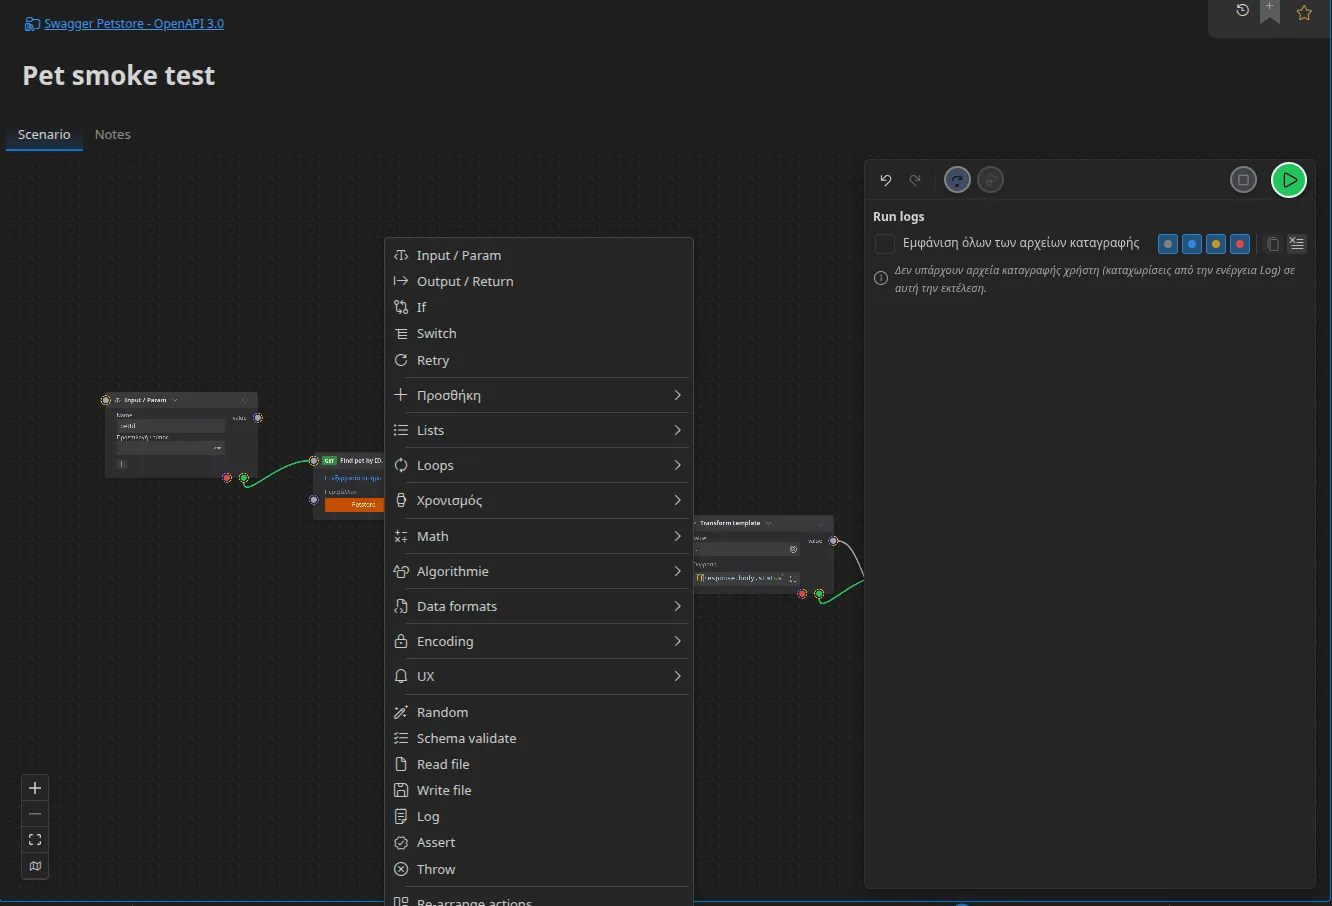Click the orange Petstore button in Find pet node
This screenshot has height=906, width=1332.
click(353, 505)
